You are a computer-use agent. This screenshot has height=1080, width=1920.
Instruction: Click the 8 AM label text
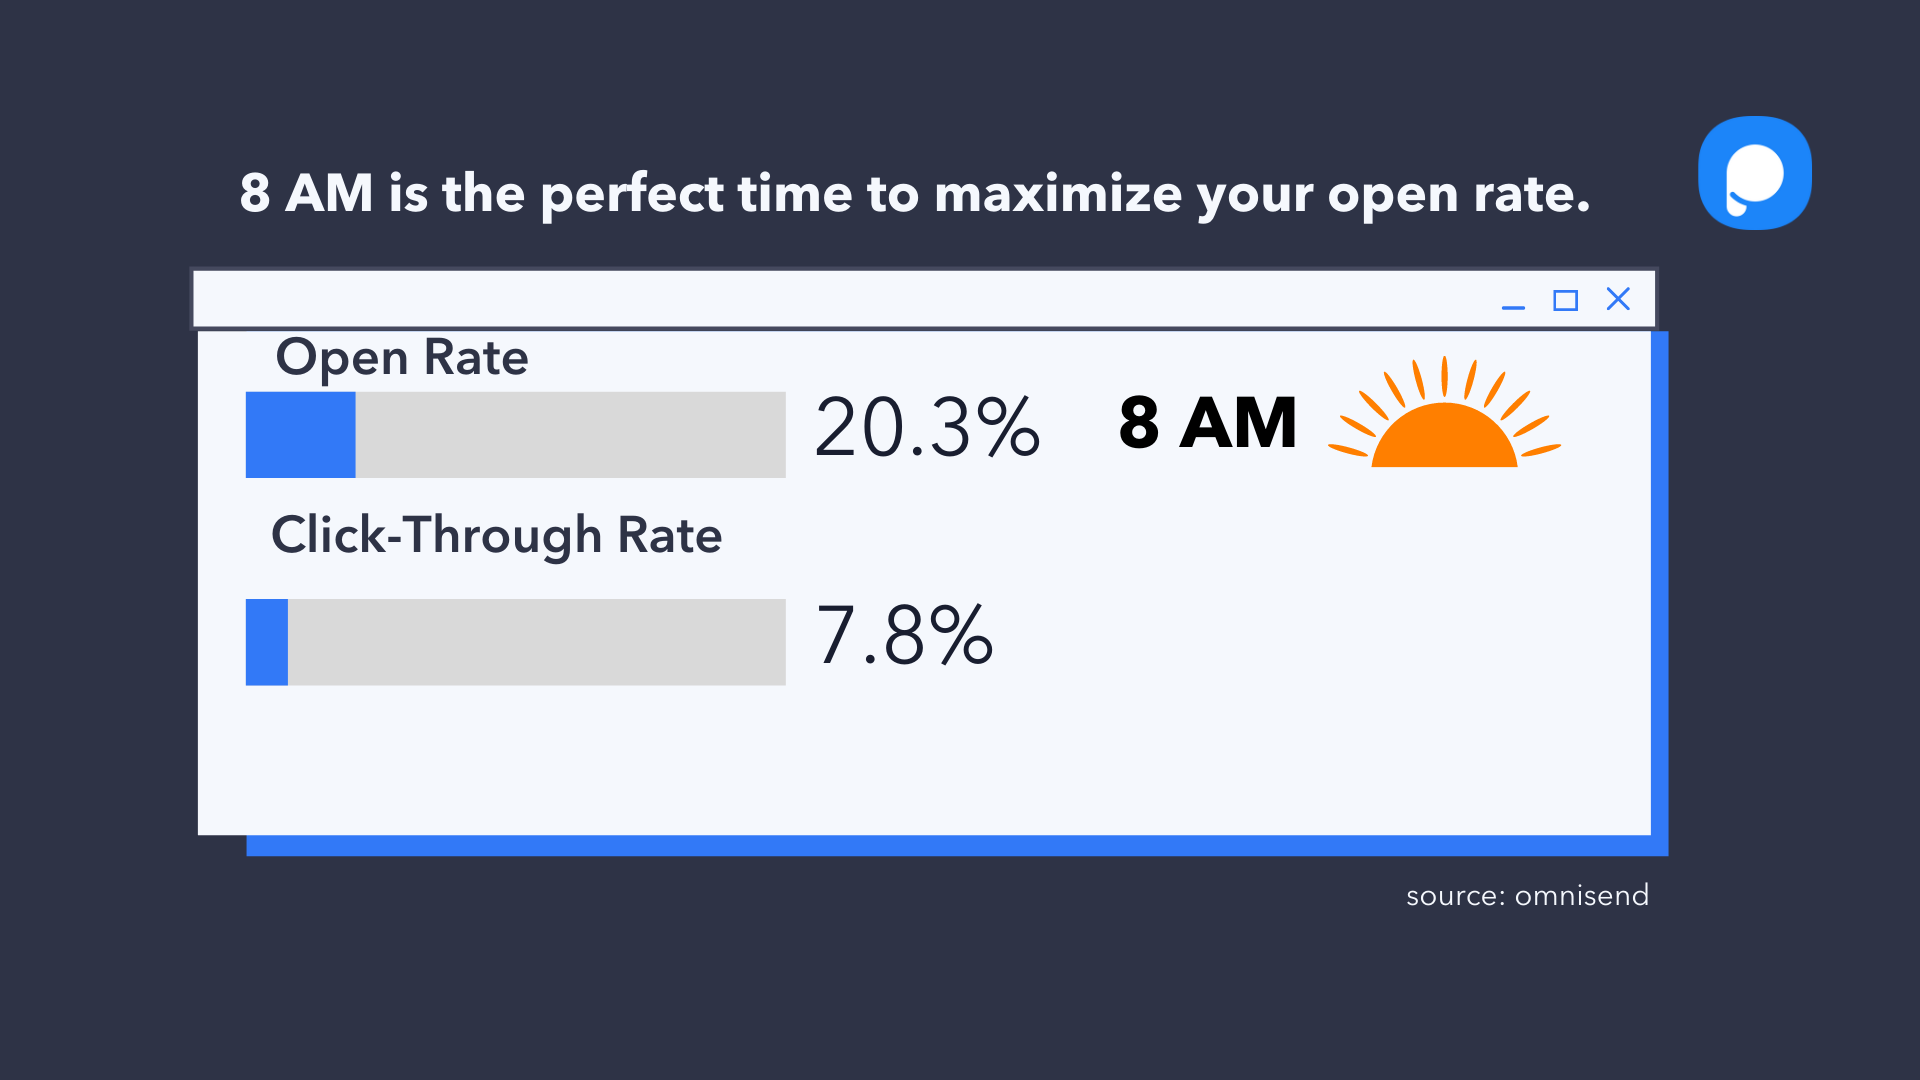(x=1207, y=422)
